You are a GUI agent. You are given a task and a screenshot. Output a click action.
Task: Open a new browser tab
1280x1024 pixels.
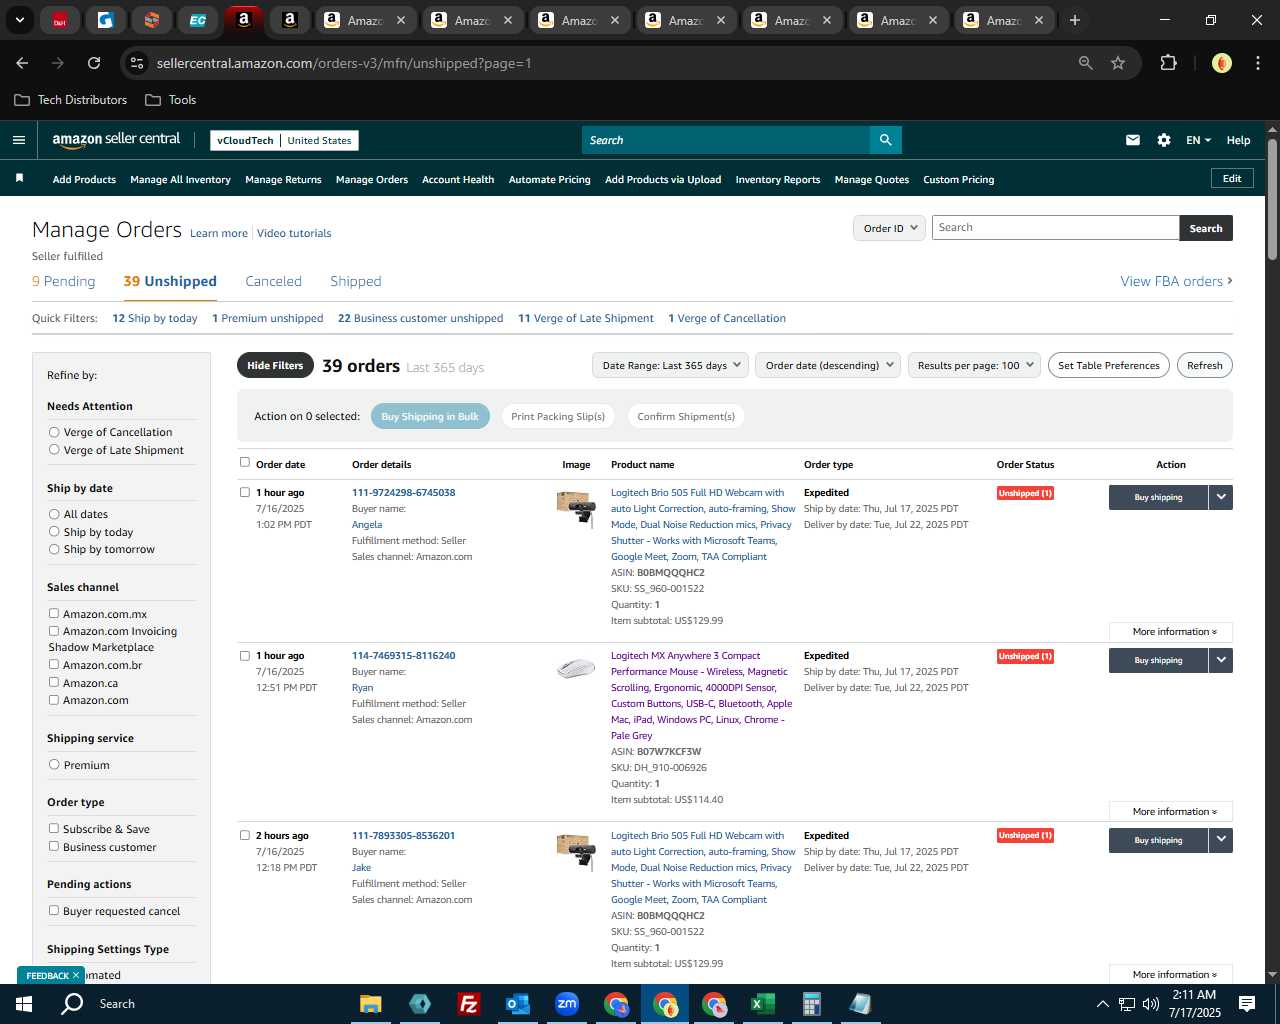1075,20
